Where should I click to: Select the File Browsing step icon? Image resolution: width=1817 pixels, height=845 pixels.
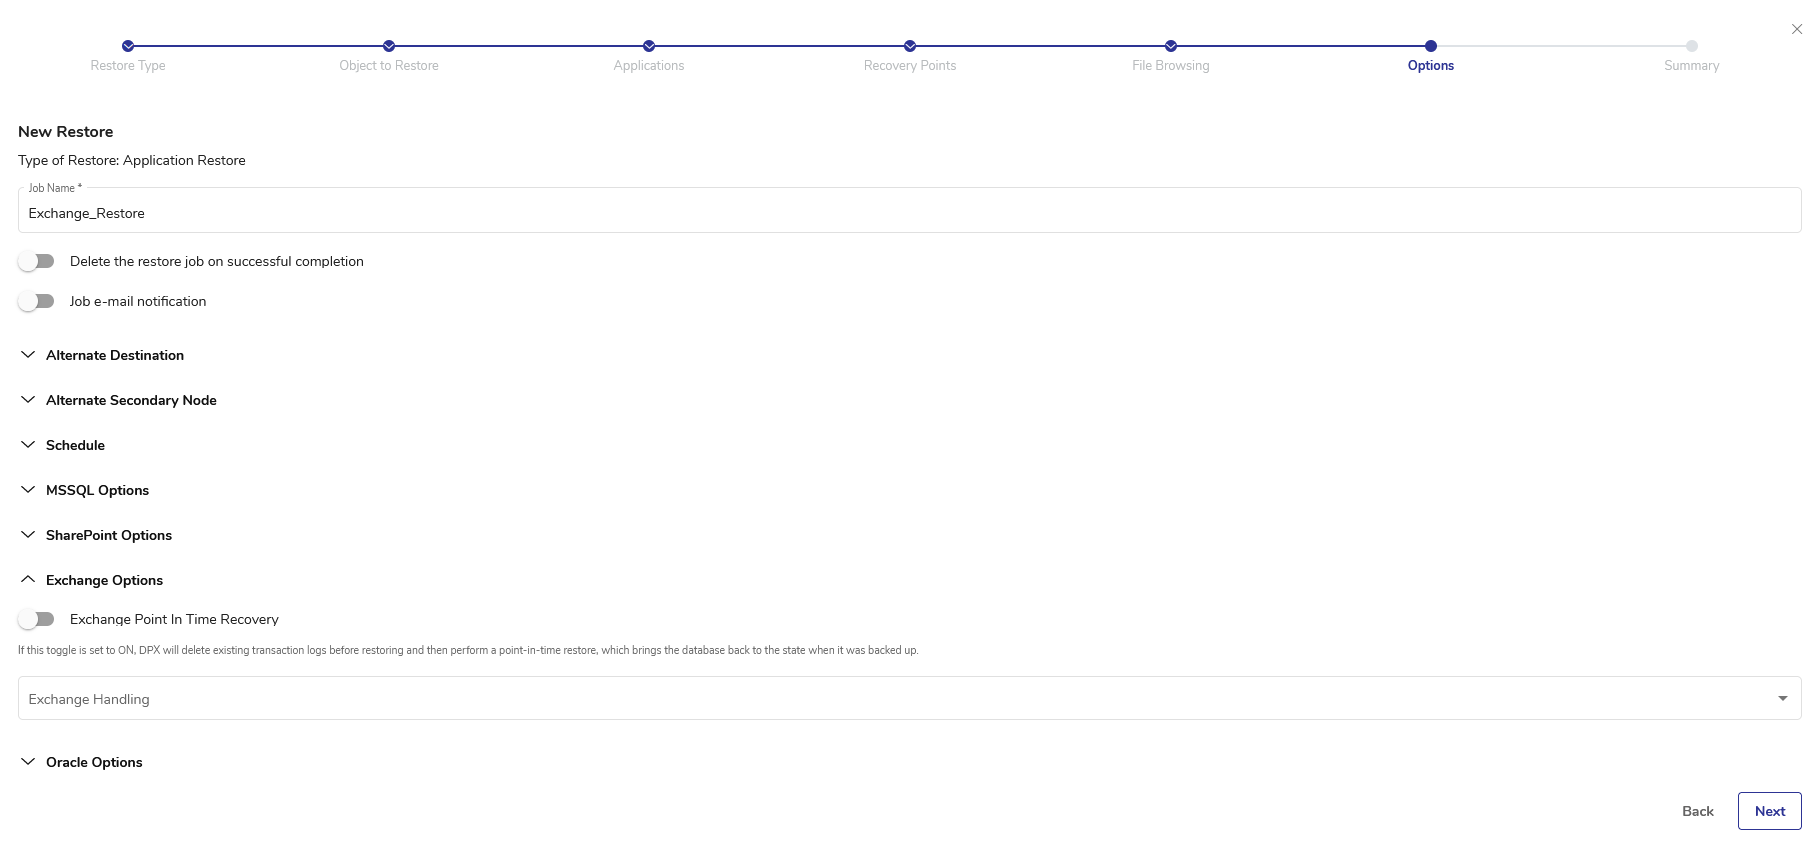tap(1171, 46)
